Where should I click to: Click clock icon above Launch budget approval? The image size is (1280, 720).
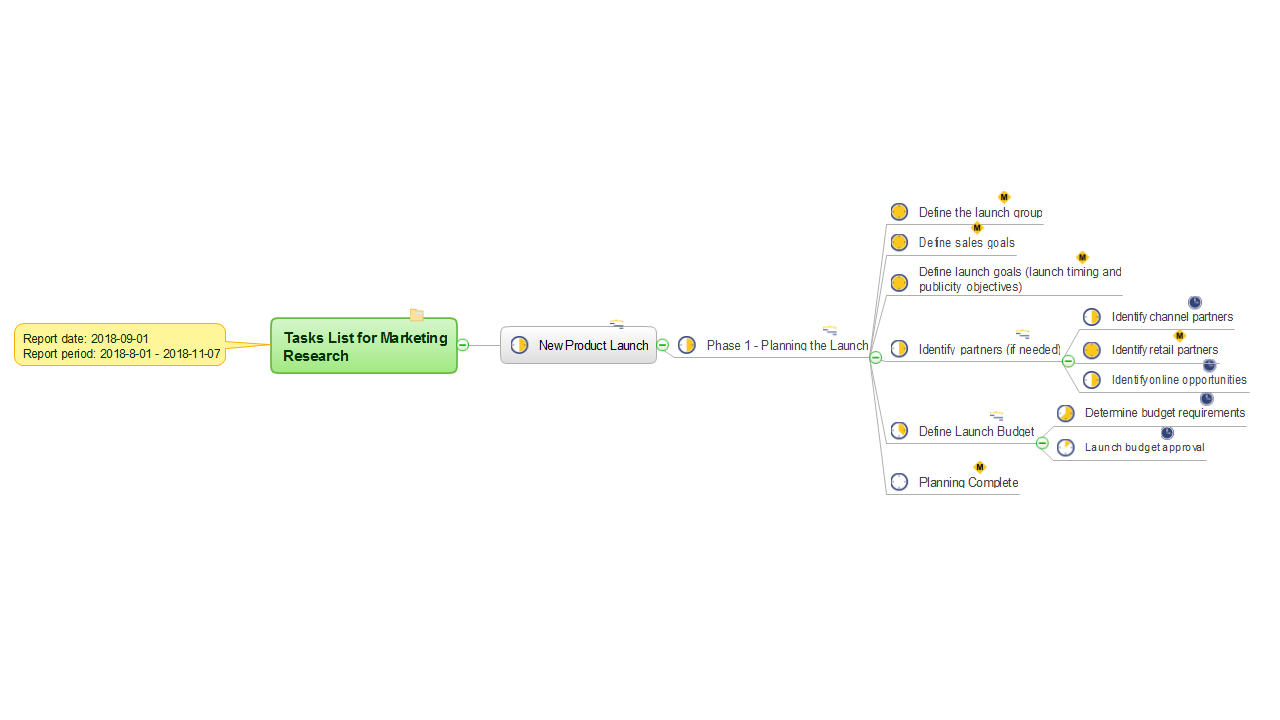(1167, 432)
